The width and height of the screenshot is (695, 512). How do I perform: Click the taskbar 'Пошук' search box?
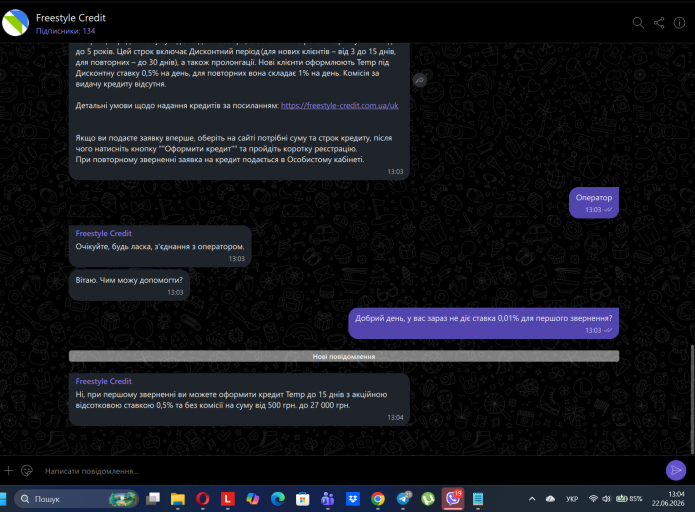coord(77,499)
